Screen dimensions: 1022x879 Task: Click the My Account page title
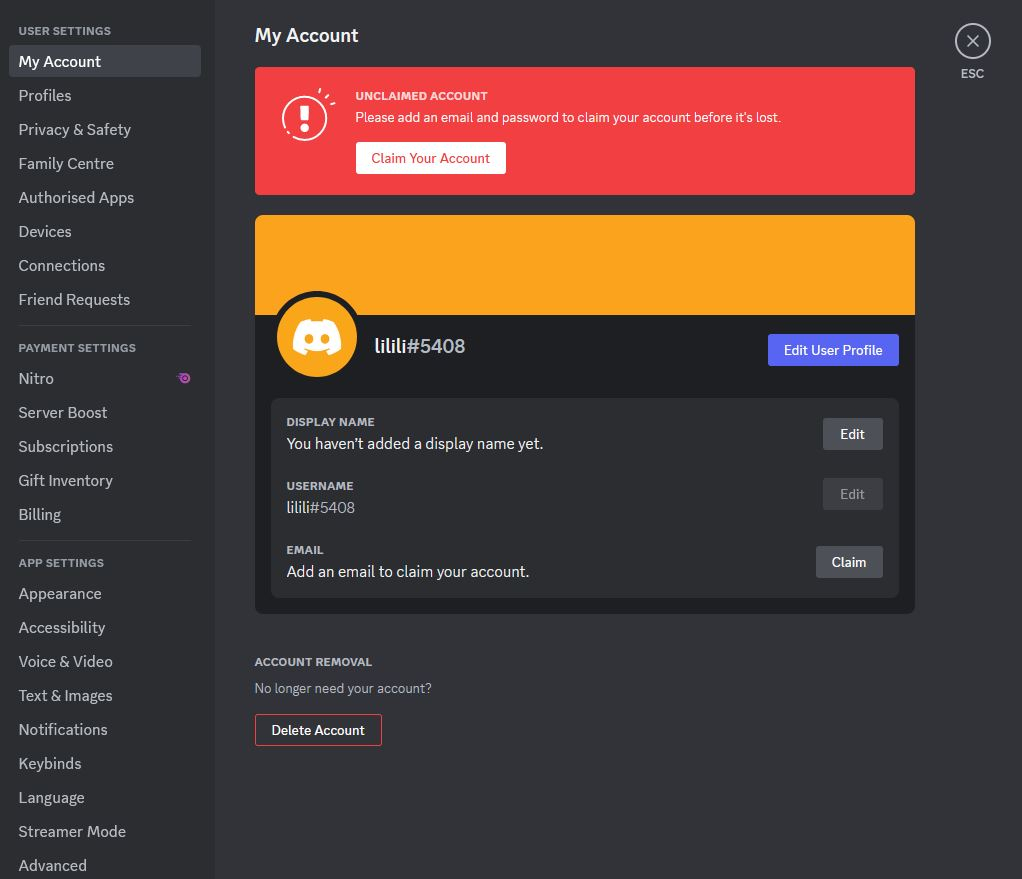coord(306,35)
